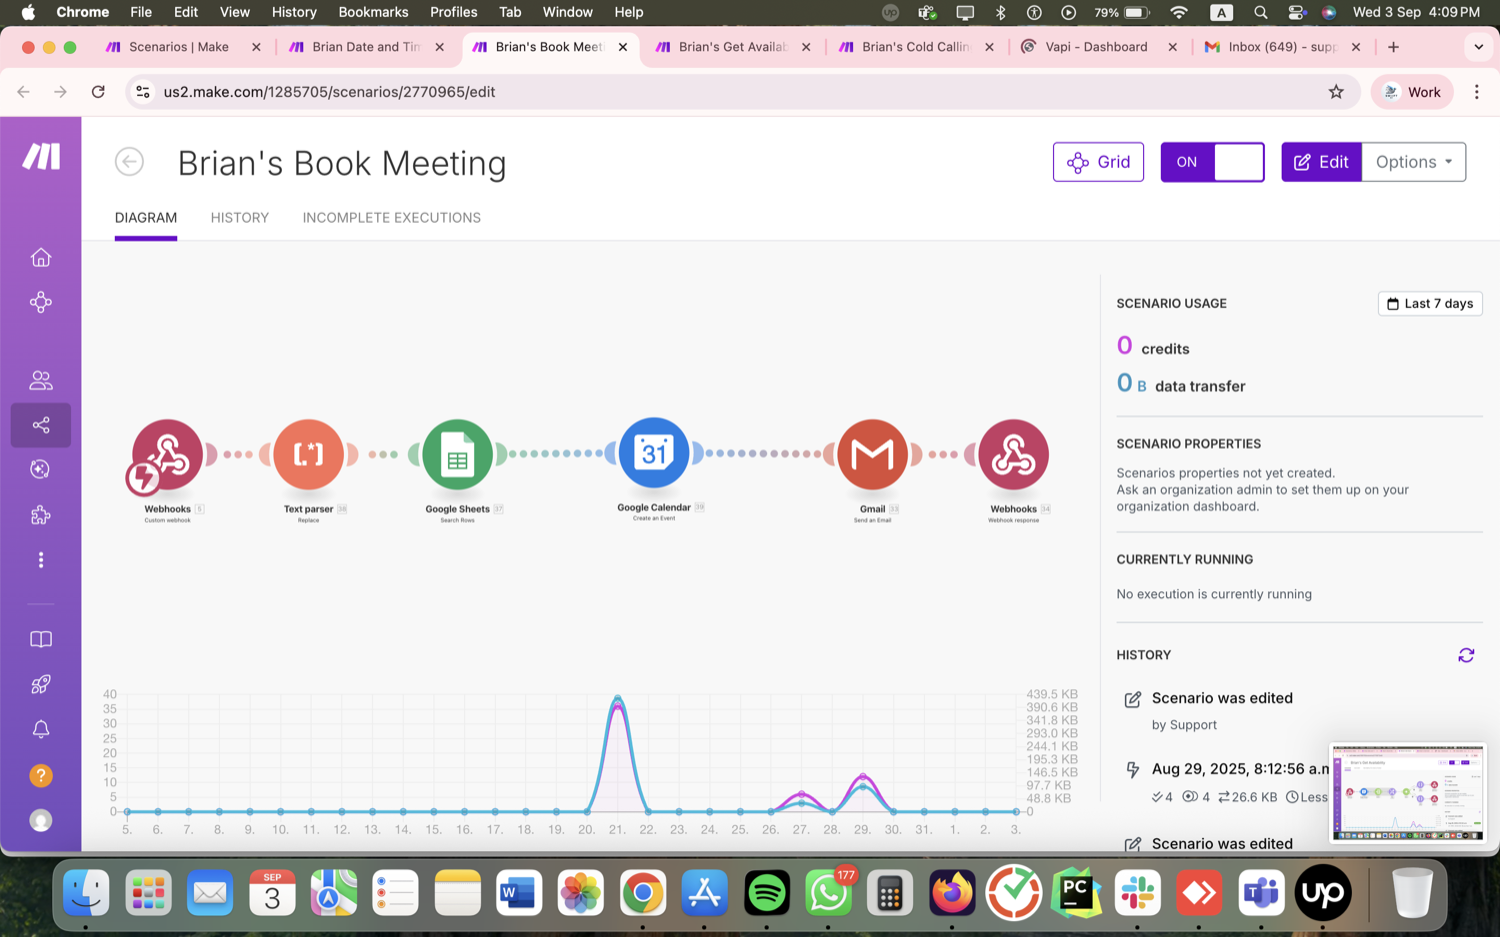Click the Edit scenario button

click(x=1321, y=162)
